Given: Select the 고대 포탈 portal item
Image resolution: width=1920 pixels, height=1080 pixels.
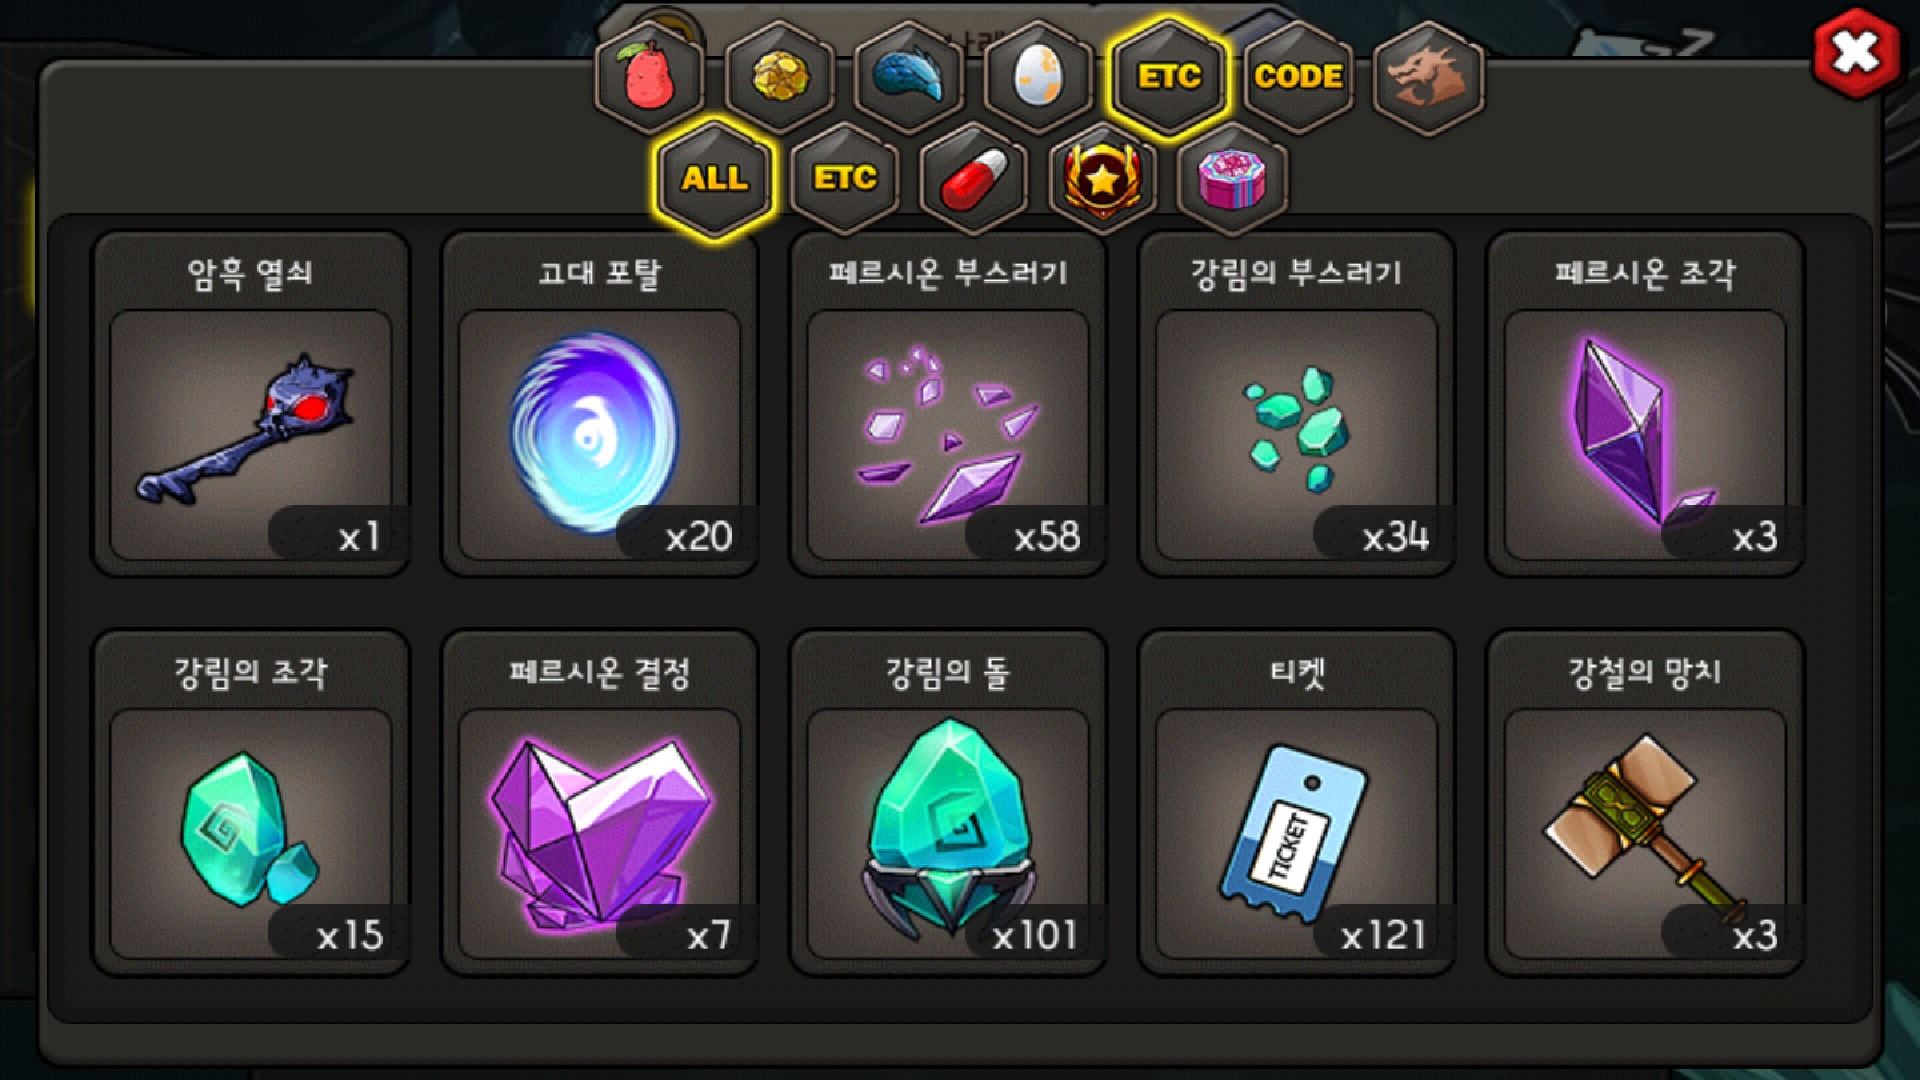Looking at the screenshot, I should click(599, 404).
